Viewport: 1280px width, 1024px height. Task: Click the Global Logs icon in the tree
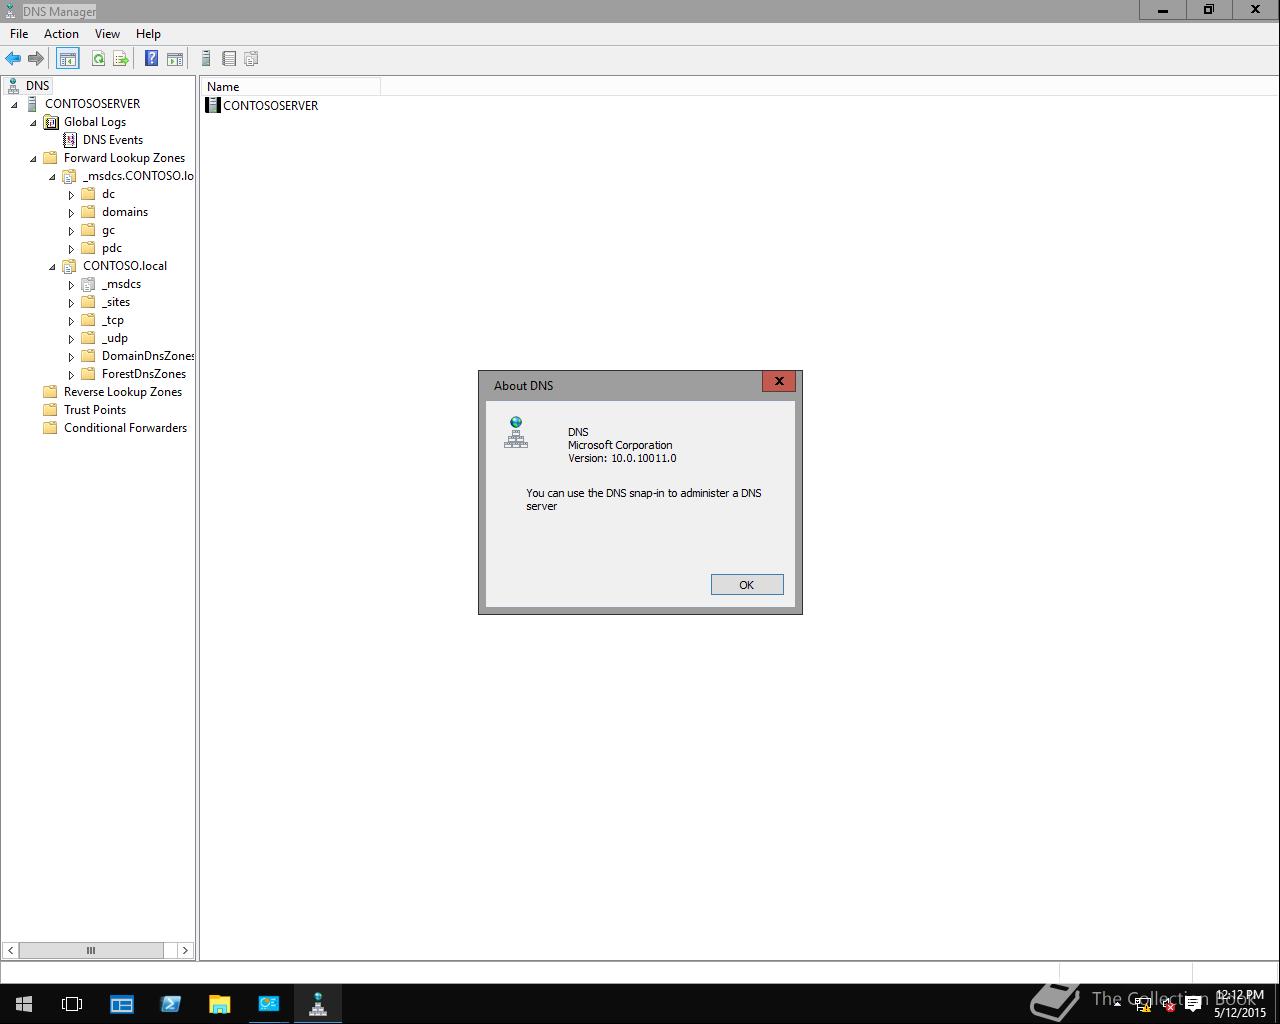click(51, 122)
